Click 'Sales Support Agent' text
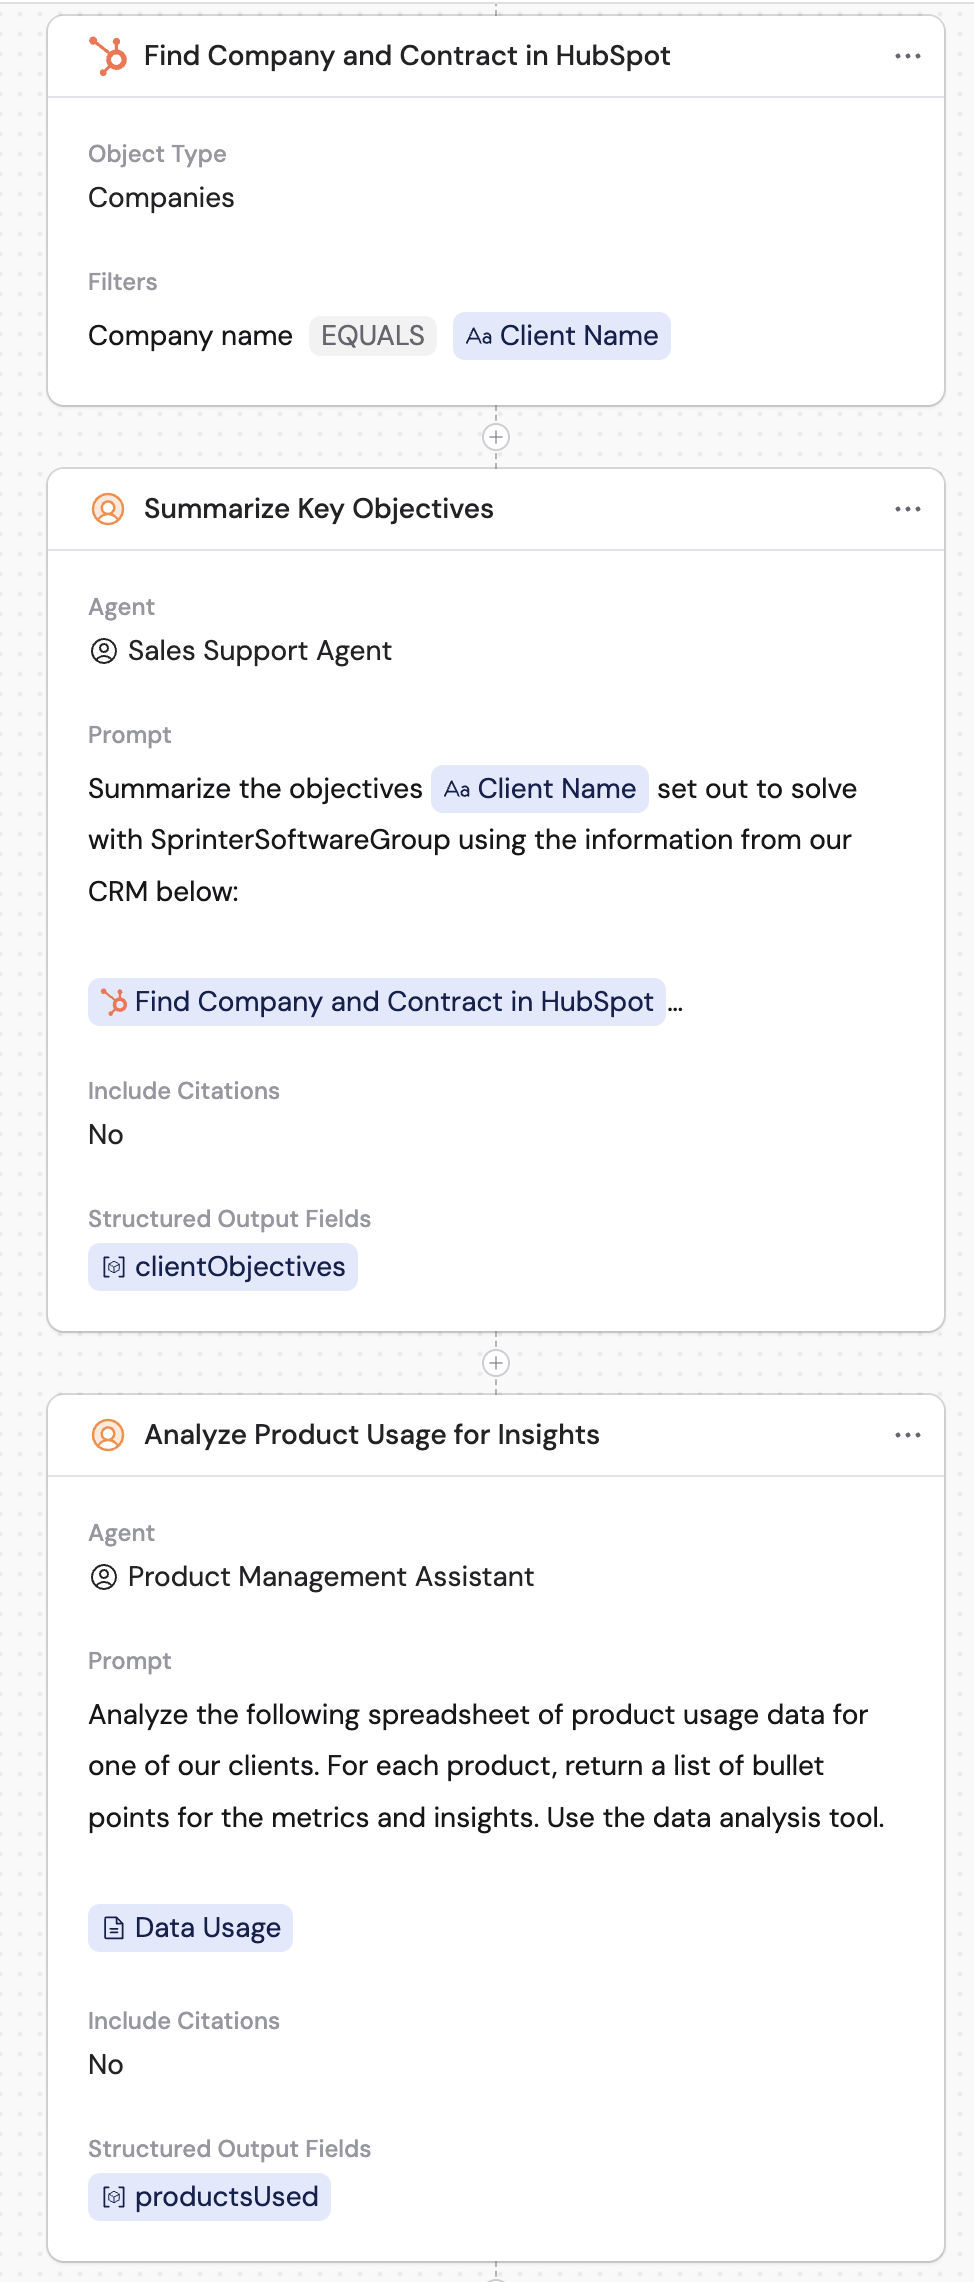The height and width of the screenshot is (2282, 974). (x=260, y=651)
